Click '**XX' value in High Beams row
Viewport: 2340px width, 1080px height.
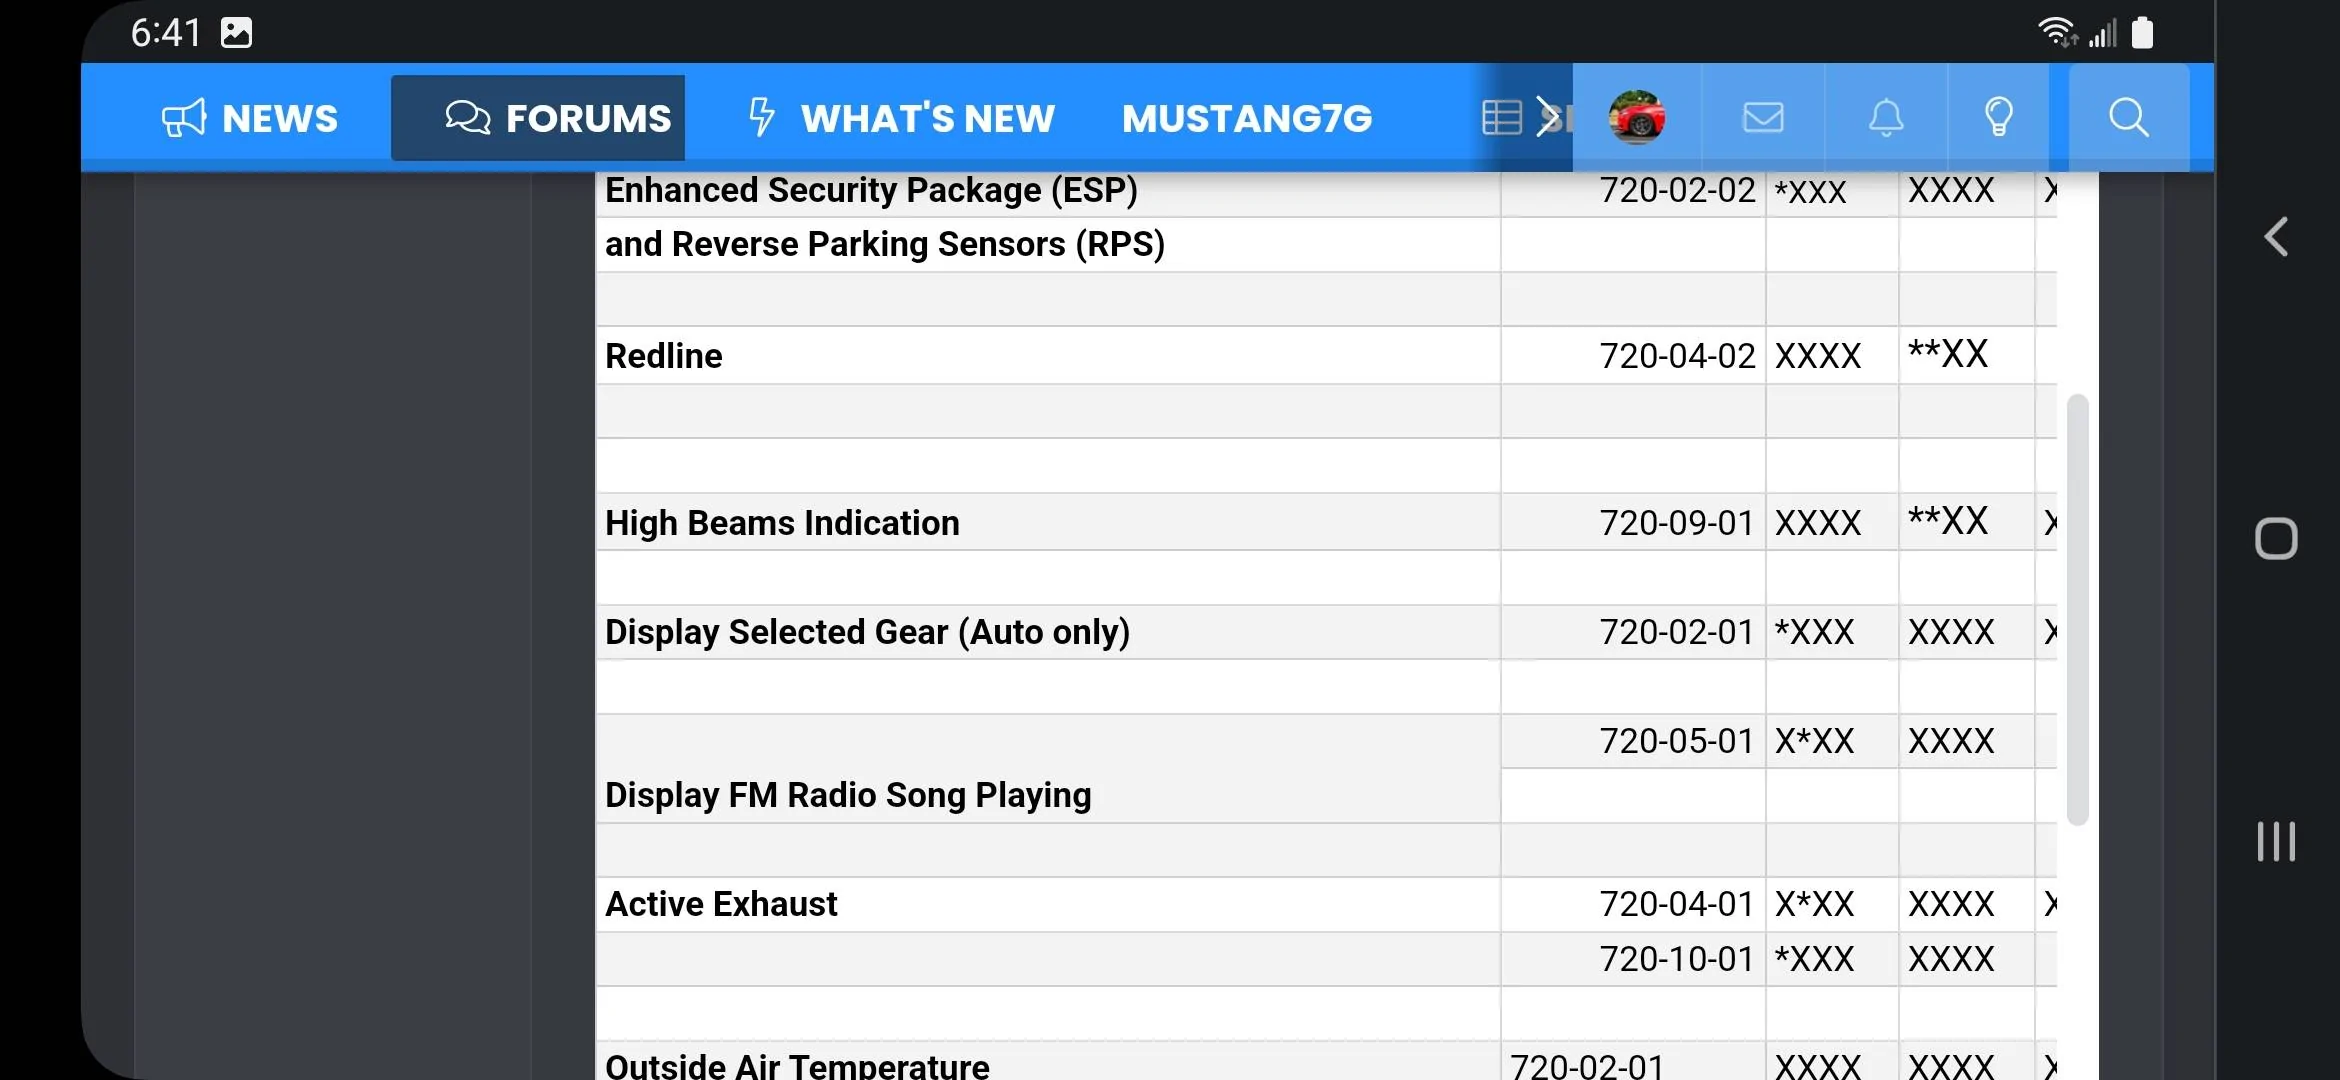click(1948, 520)
